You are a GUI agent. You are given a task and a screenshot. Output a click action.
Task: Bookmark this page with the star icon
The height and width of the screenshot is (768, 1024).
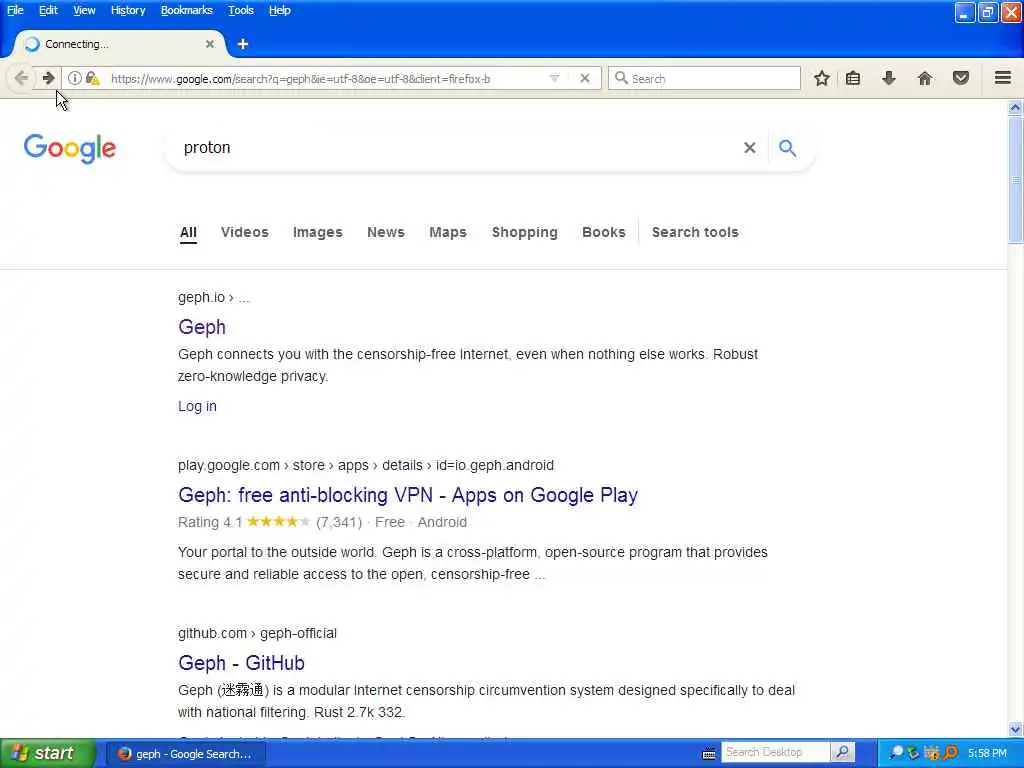click(x=822, y=78)
